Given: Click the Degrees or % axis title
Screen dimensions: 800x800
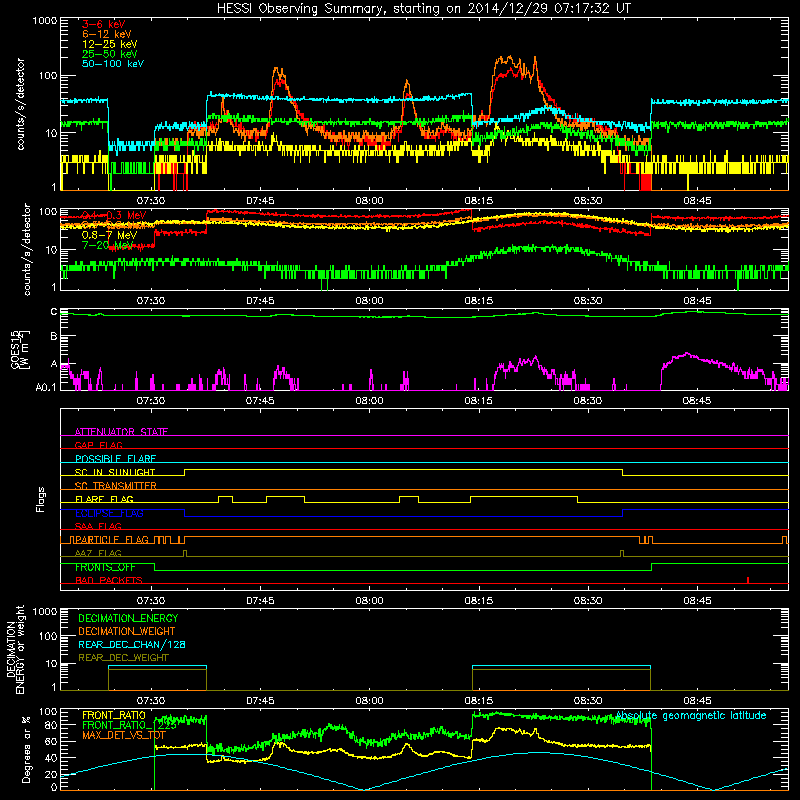Looking at the screenshot, I should (x=26, y=749).
